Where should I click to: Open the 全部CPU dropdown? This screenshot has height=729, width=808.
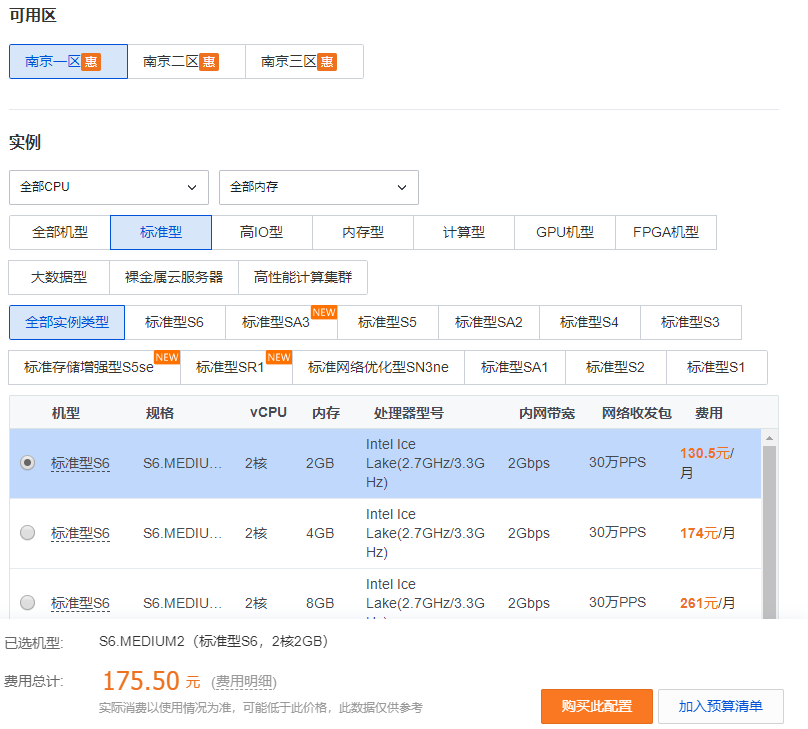108,187
